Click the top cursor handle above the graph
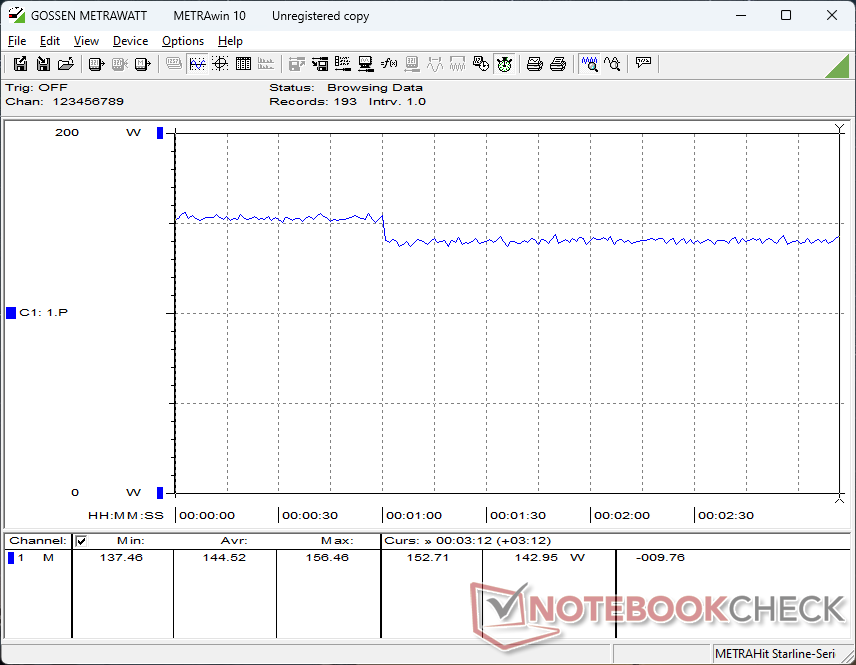 click(840, 129)
